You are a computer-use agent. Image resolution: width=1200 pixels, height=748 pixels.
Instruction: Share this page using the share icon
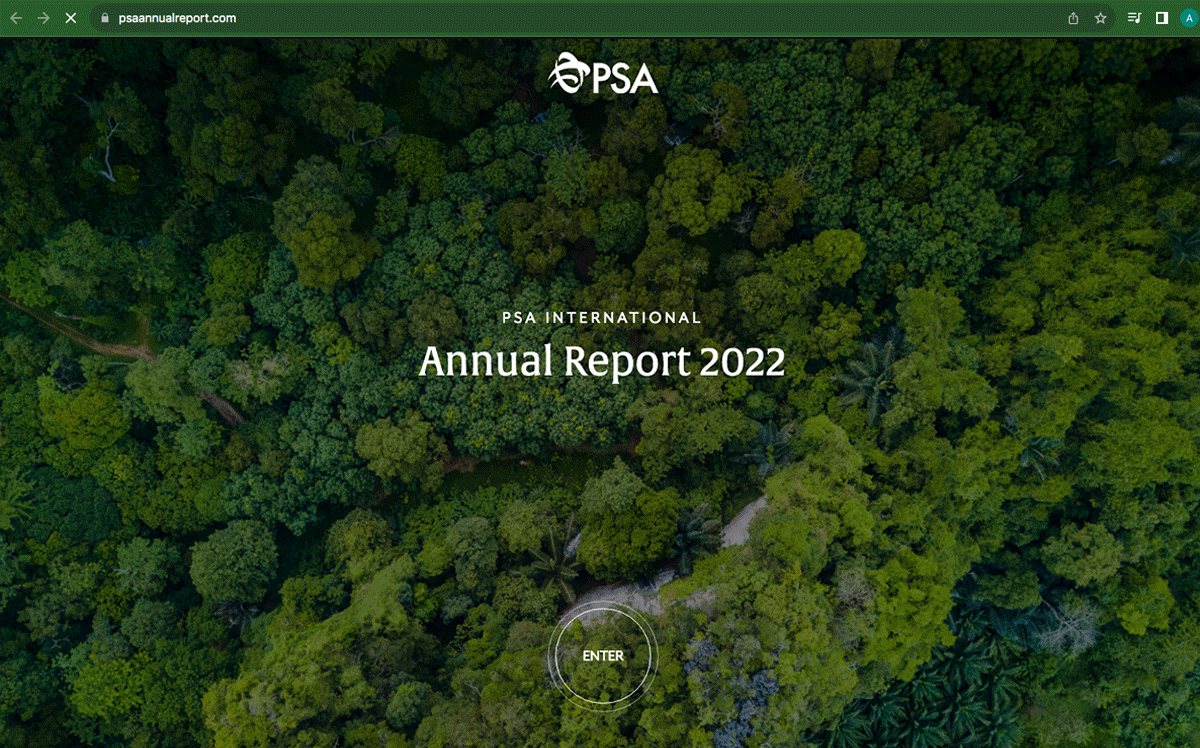(1073, 18)
